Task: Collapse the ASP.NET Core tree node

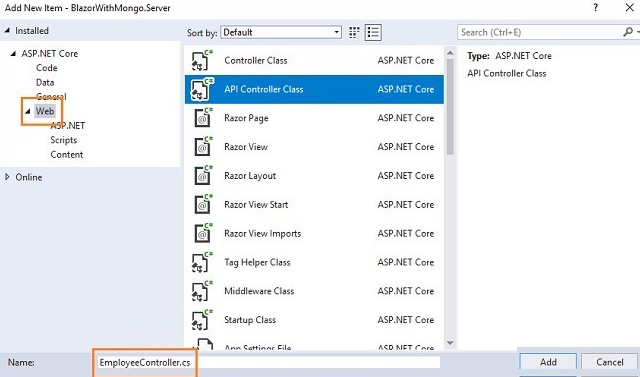Action: point(13,53)
